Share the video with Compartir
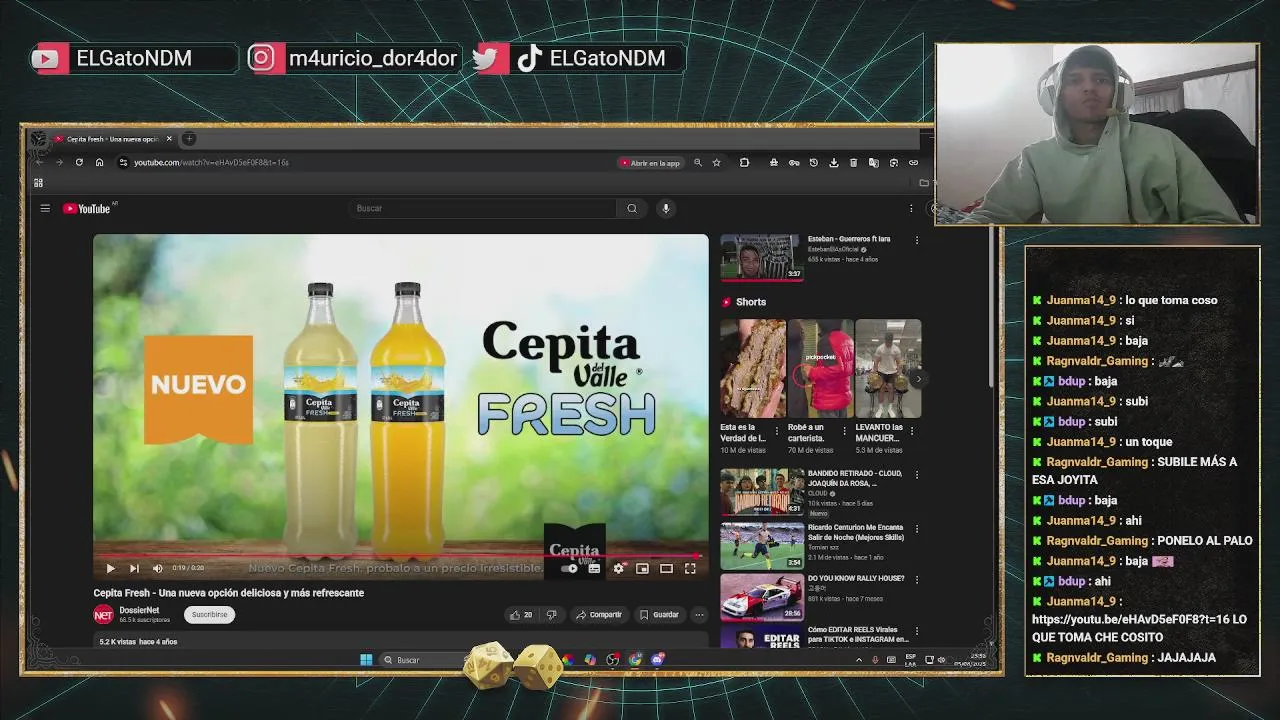1280x720 pixels. (x=599, y=615)
